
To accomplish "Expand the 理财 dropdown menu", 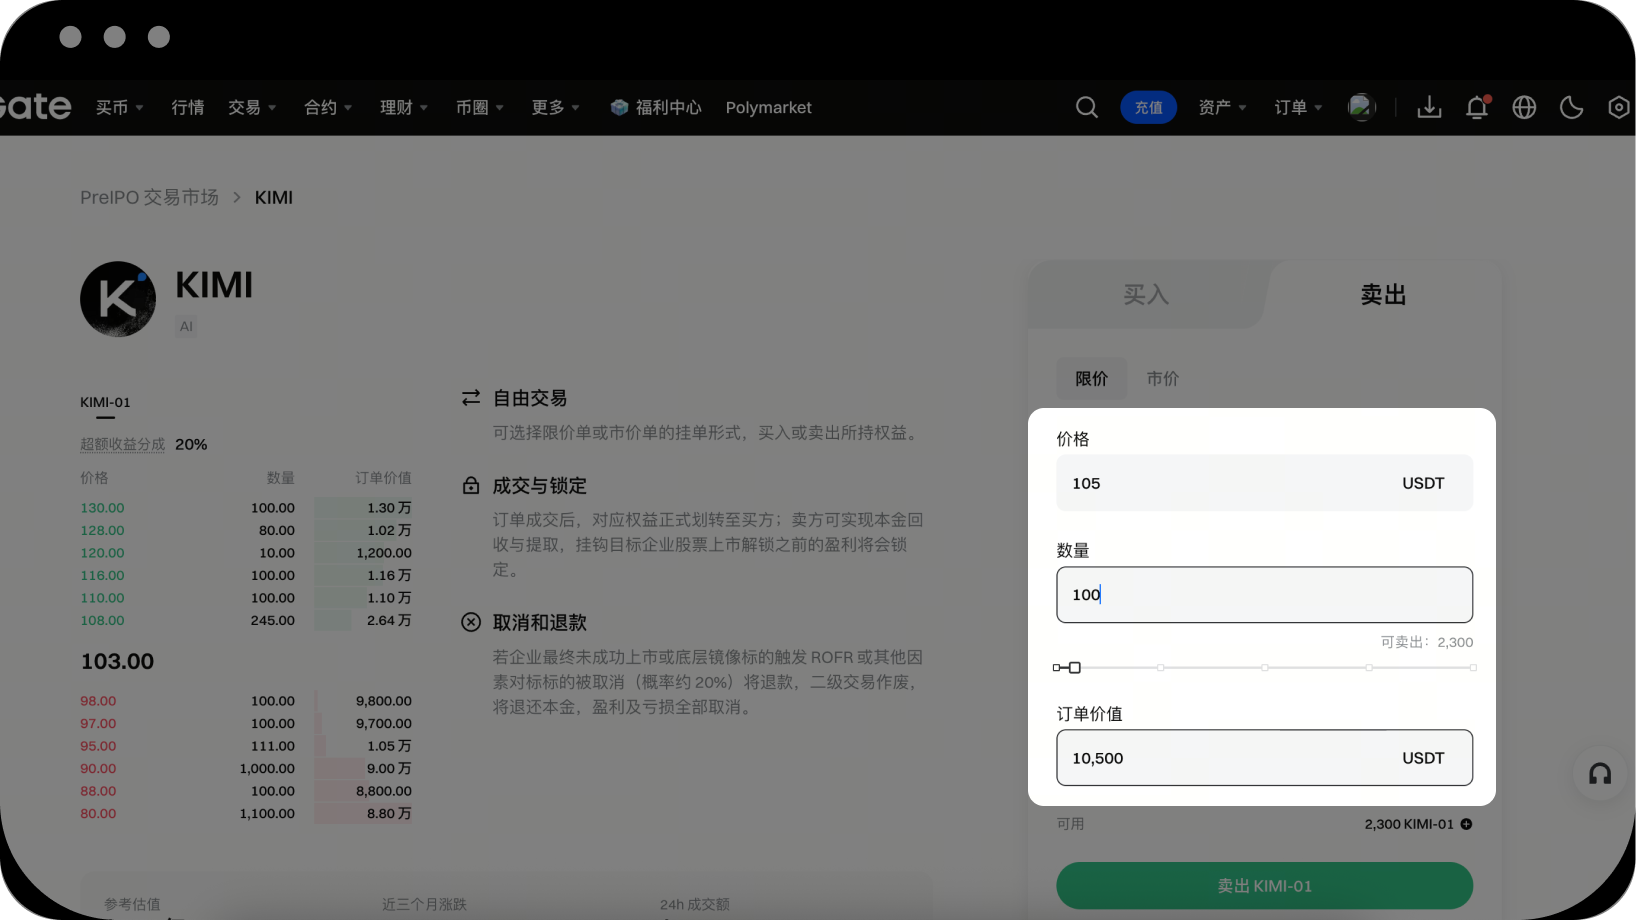I will (x=404, y=107).
